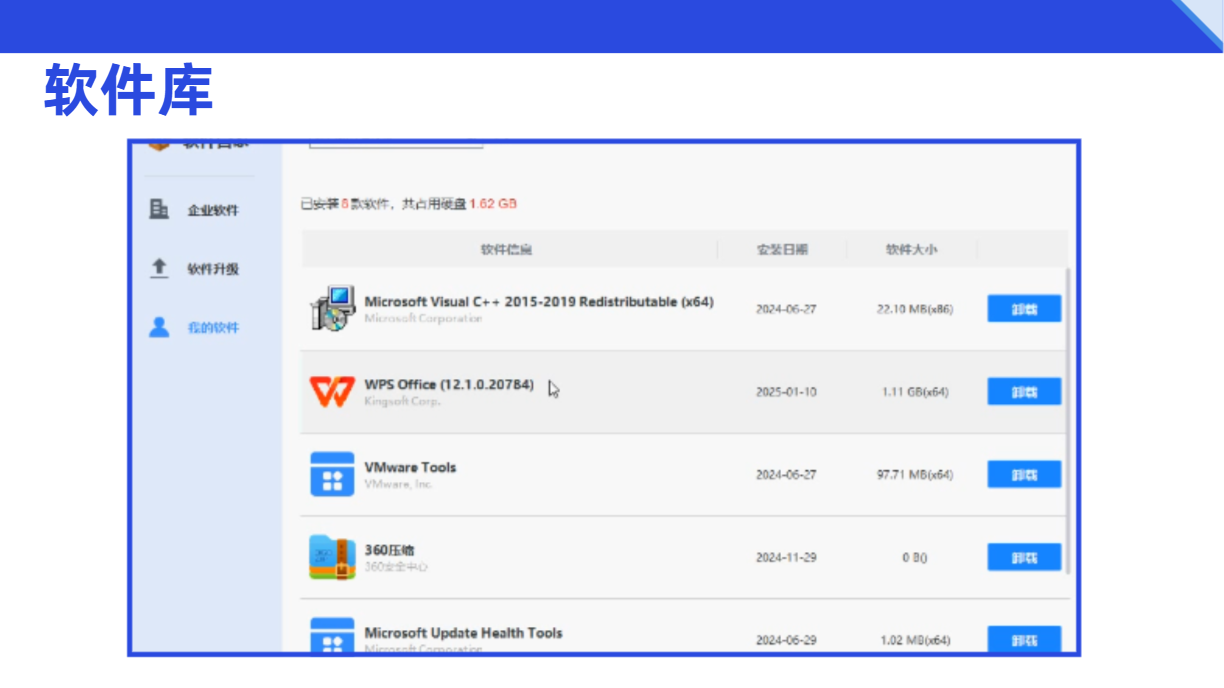Select the Microsoft Visual C++ 2015-2019 Redistributable name
This screenshot has width=1224, height=688.
click(x=539, y=301)
